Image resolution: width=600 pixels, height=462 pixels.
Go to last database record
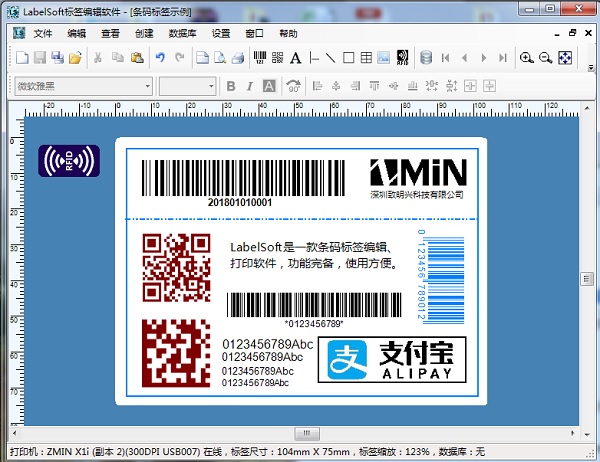(x=503, y=58)
